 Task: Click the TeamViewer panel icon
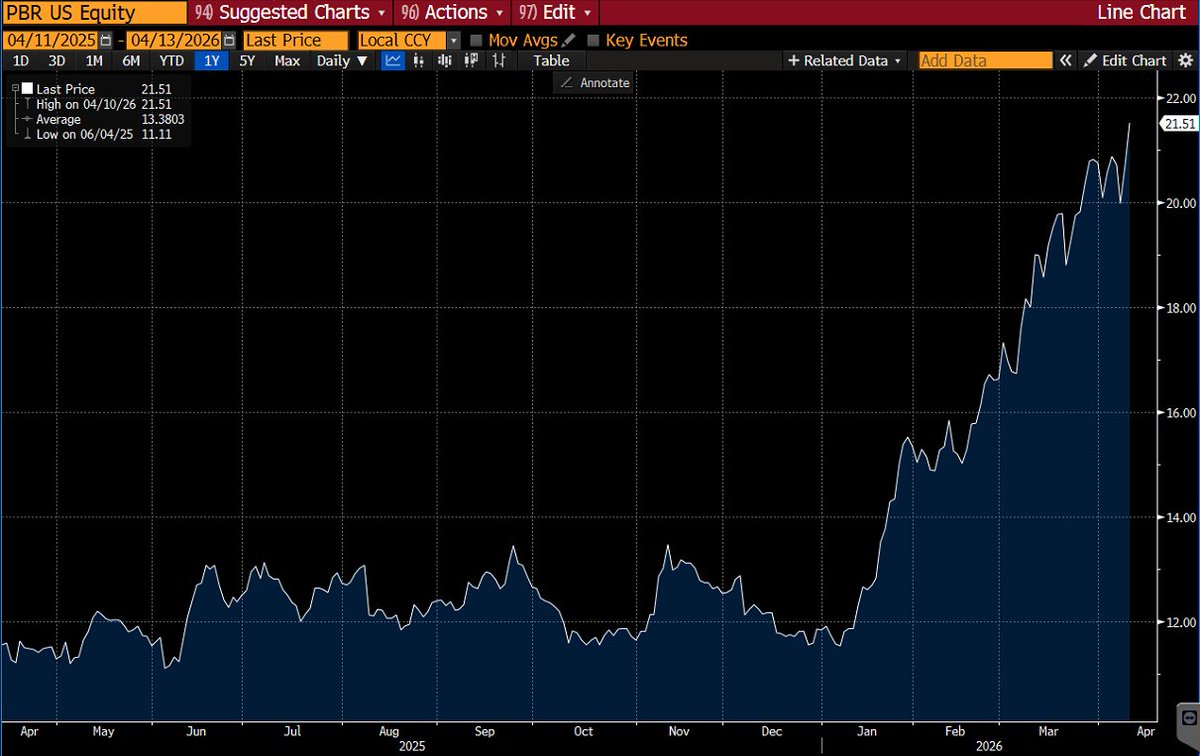point(1188,716)
